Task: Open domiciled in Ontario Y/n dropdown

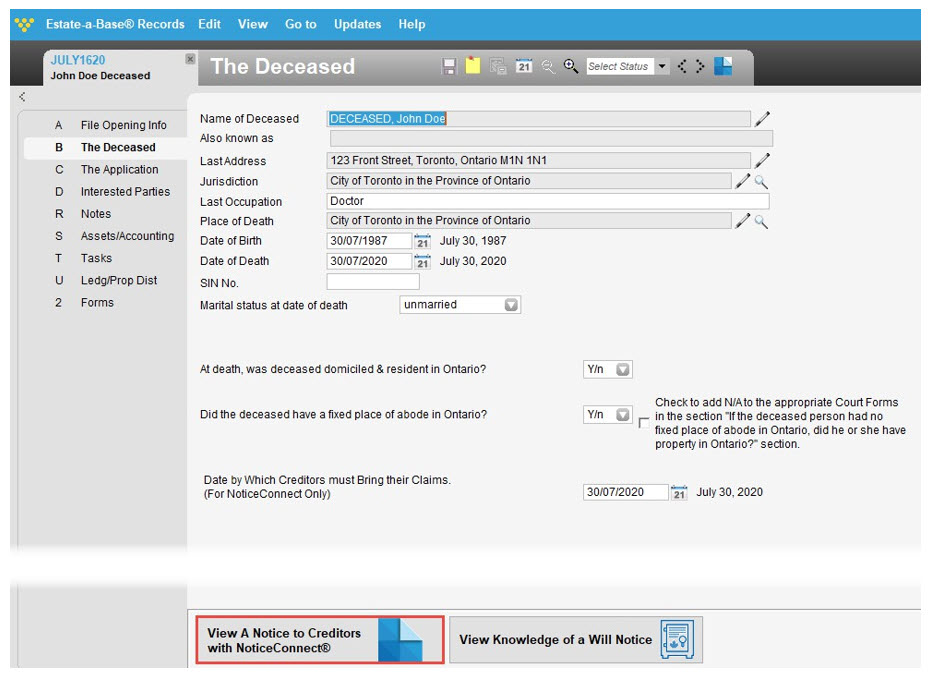Action: click(x=607, y=370)
